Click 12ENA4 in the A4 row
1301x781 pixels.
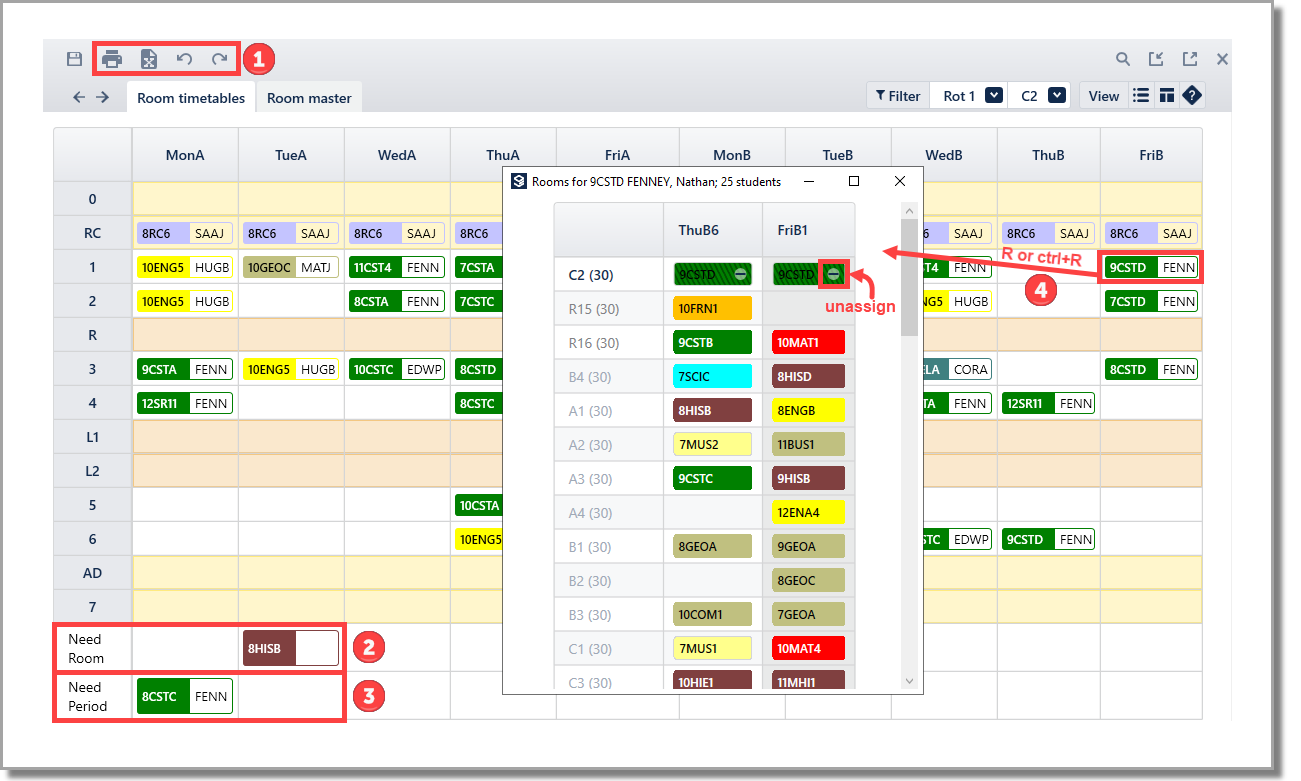point(809,513)
